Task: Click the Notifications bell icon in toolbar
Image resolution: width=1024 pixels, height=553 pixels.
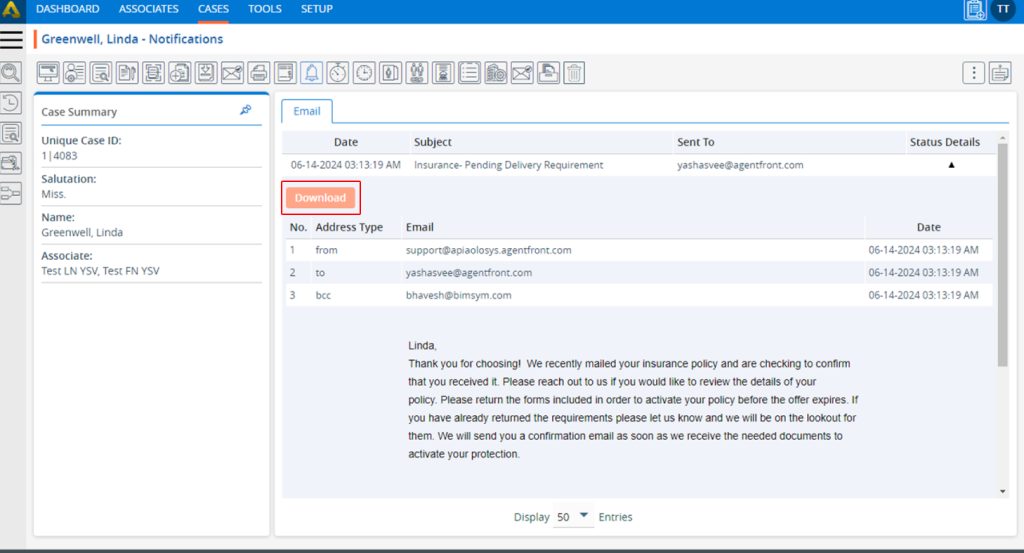Action: (x=312, y=73)
